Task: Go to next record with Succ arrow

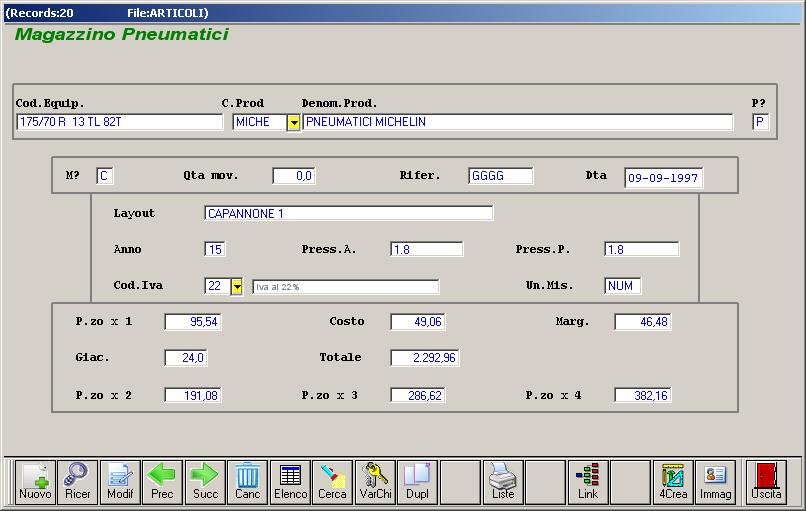Action: [205, 481]
